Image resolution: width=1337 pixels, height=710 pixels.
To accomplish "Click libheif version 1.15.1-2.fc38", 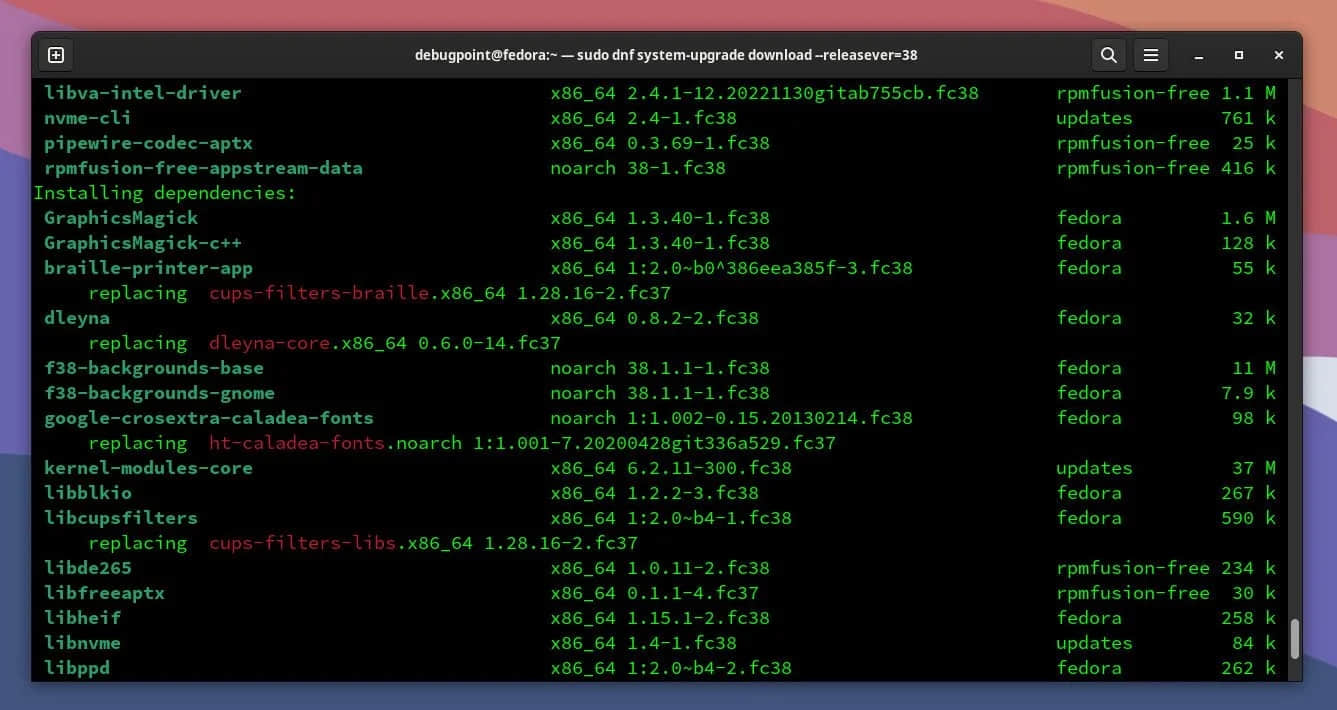I will (x=698, y=618).
